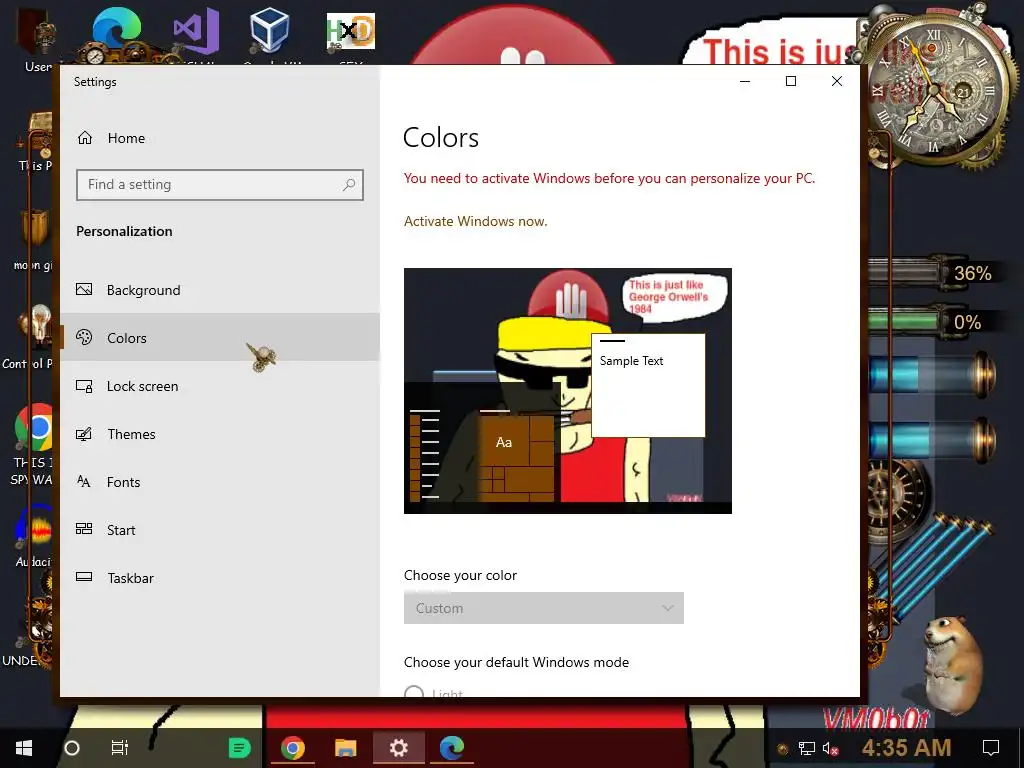Open Taskbar settings page
The height and width of the screenshot is (768, 1024).
219,578
